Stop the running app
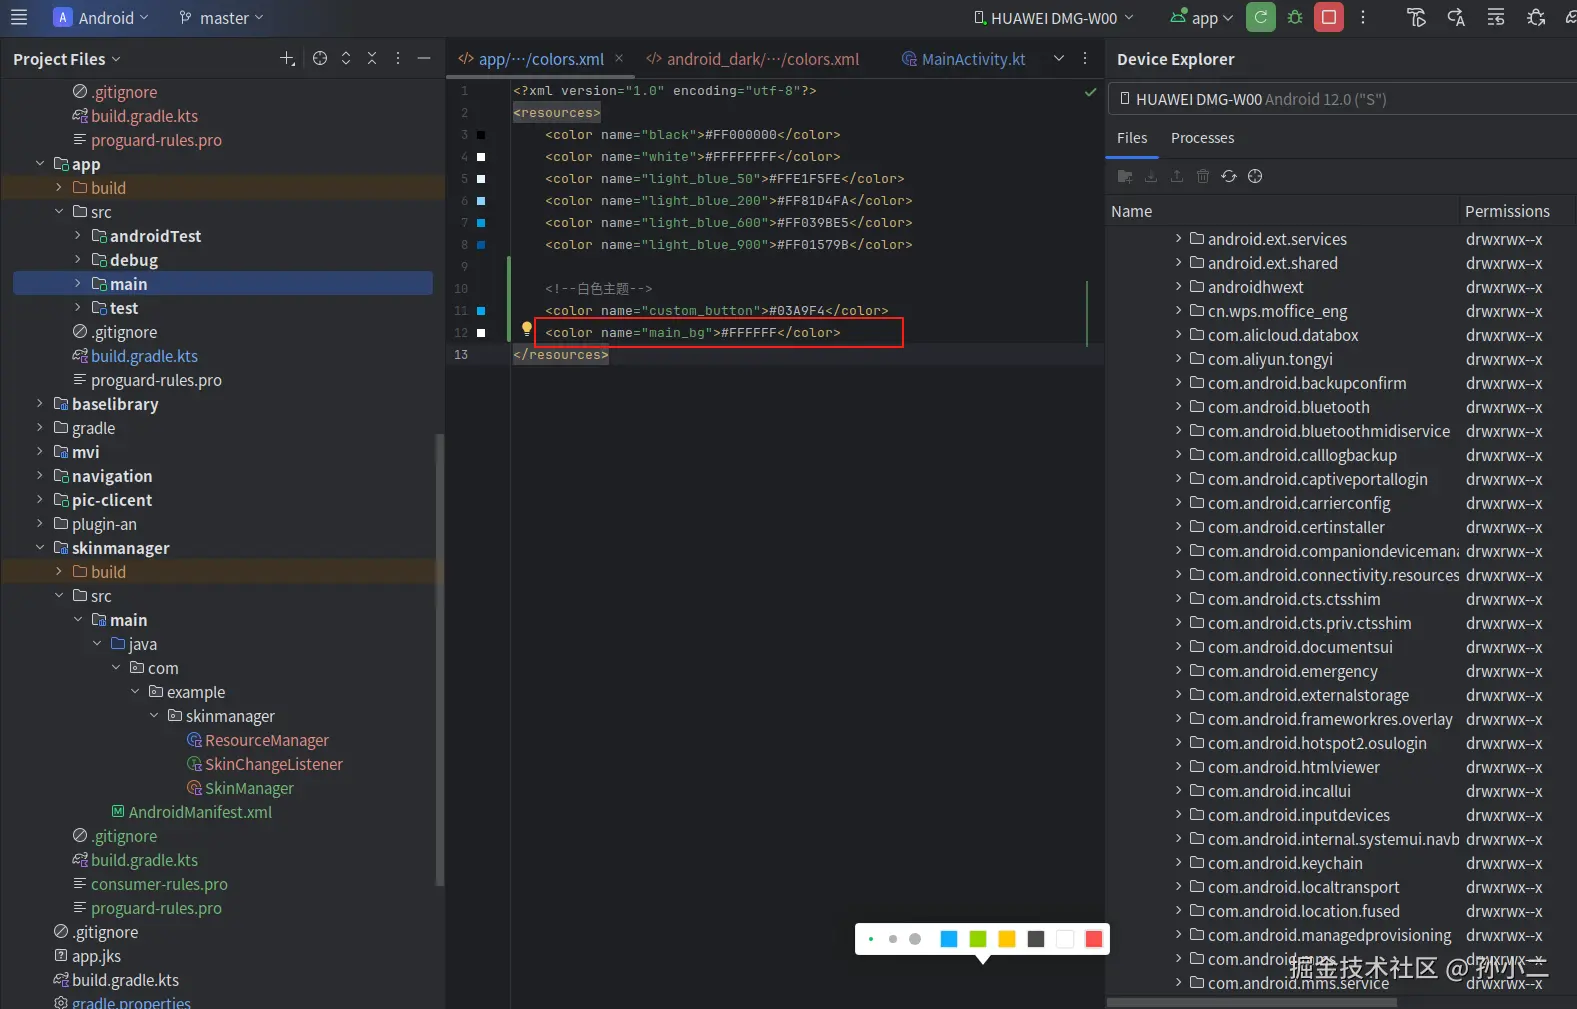Image resolution: width=1577 pixels, height=1009 pixels. (x=1329, y=17)
